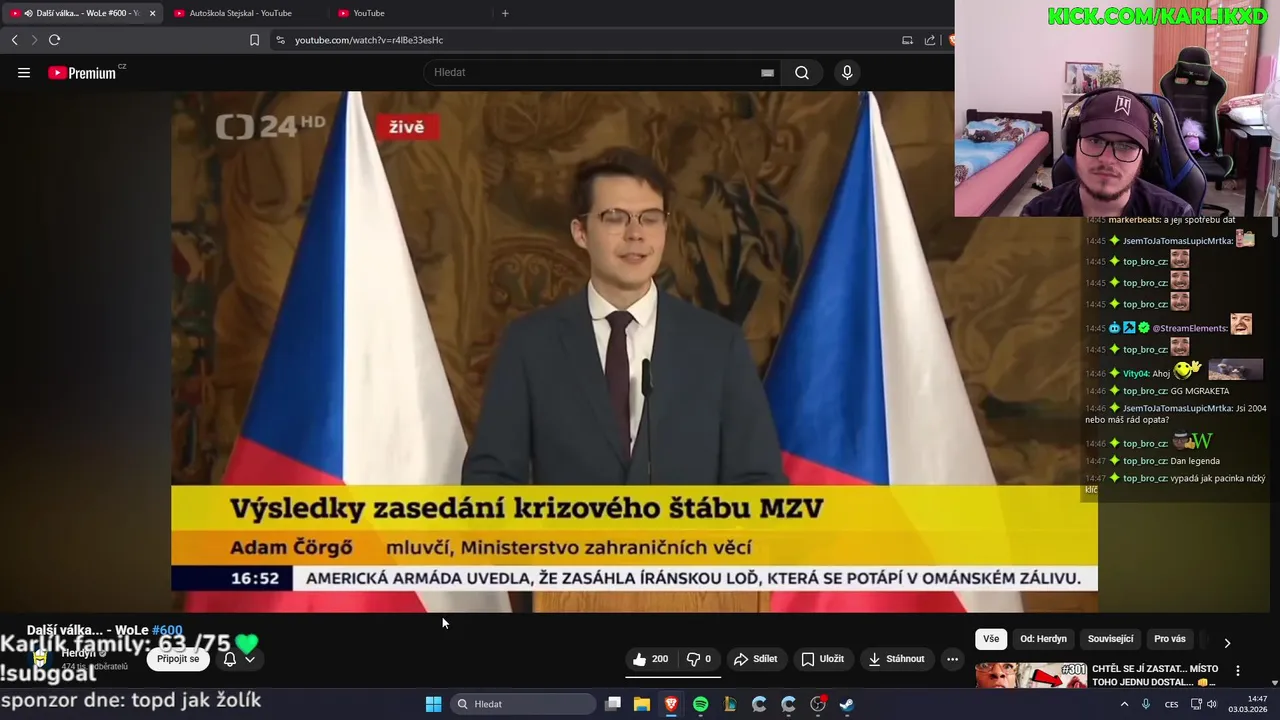Open the YouTube hamburger guide menu
The image size is (1280, 720).
pyautogui.click(x=24, y=73)
